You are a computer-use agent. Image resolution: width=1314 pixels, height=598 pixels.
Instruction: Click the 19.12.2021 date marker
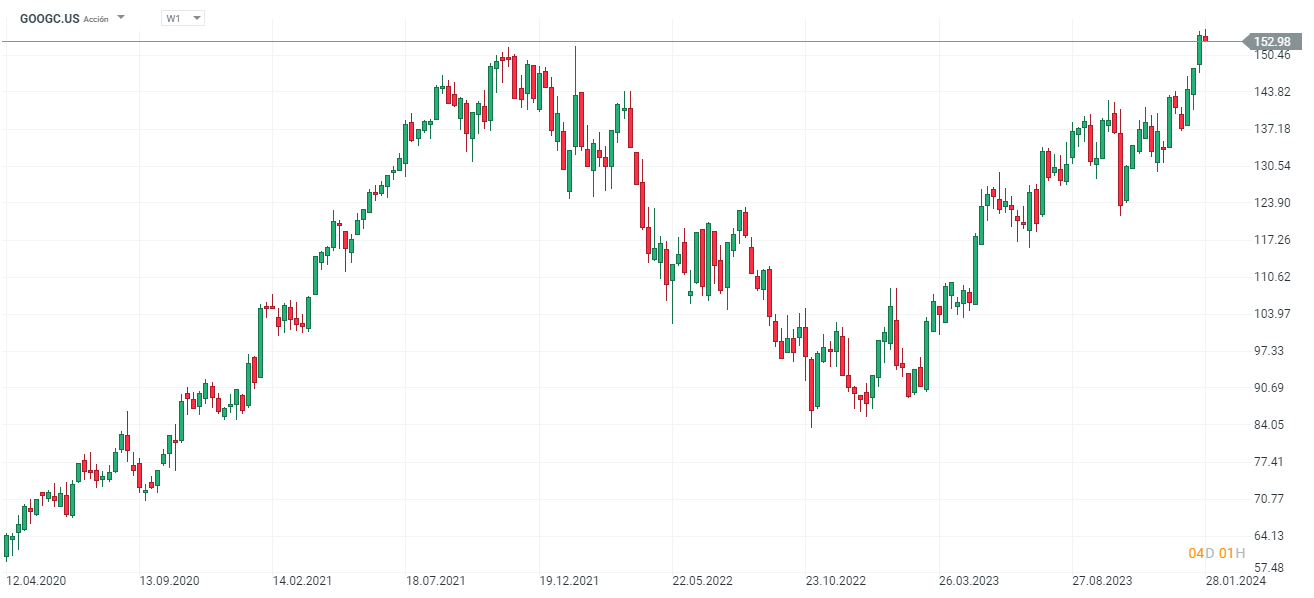coord(569,580)
